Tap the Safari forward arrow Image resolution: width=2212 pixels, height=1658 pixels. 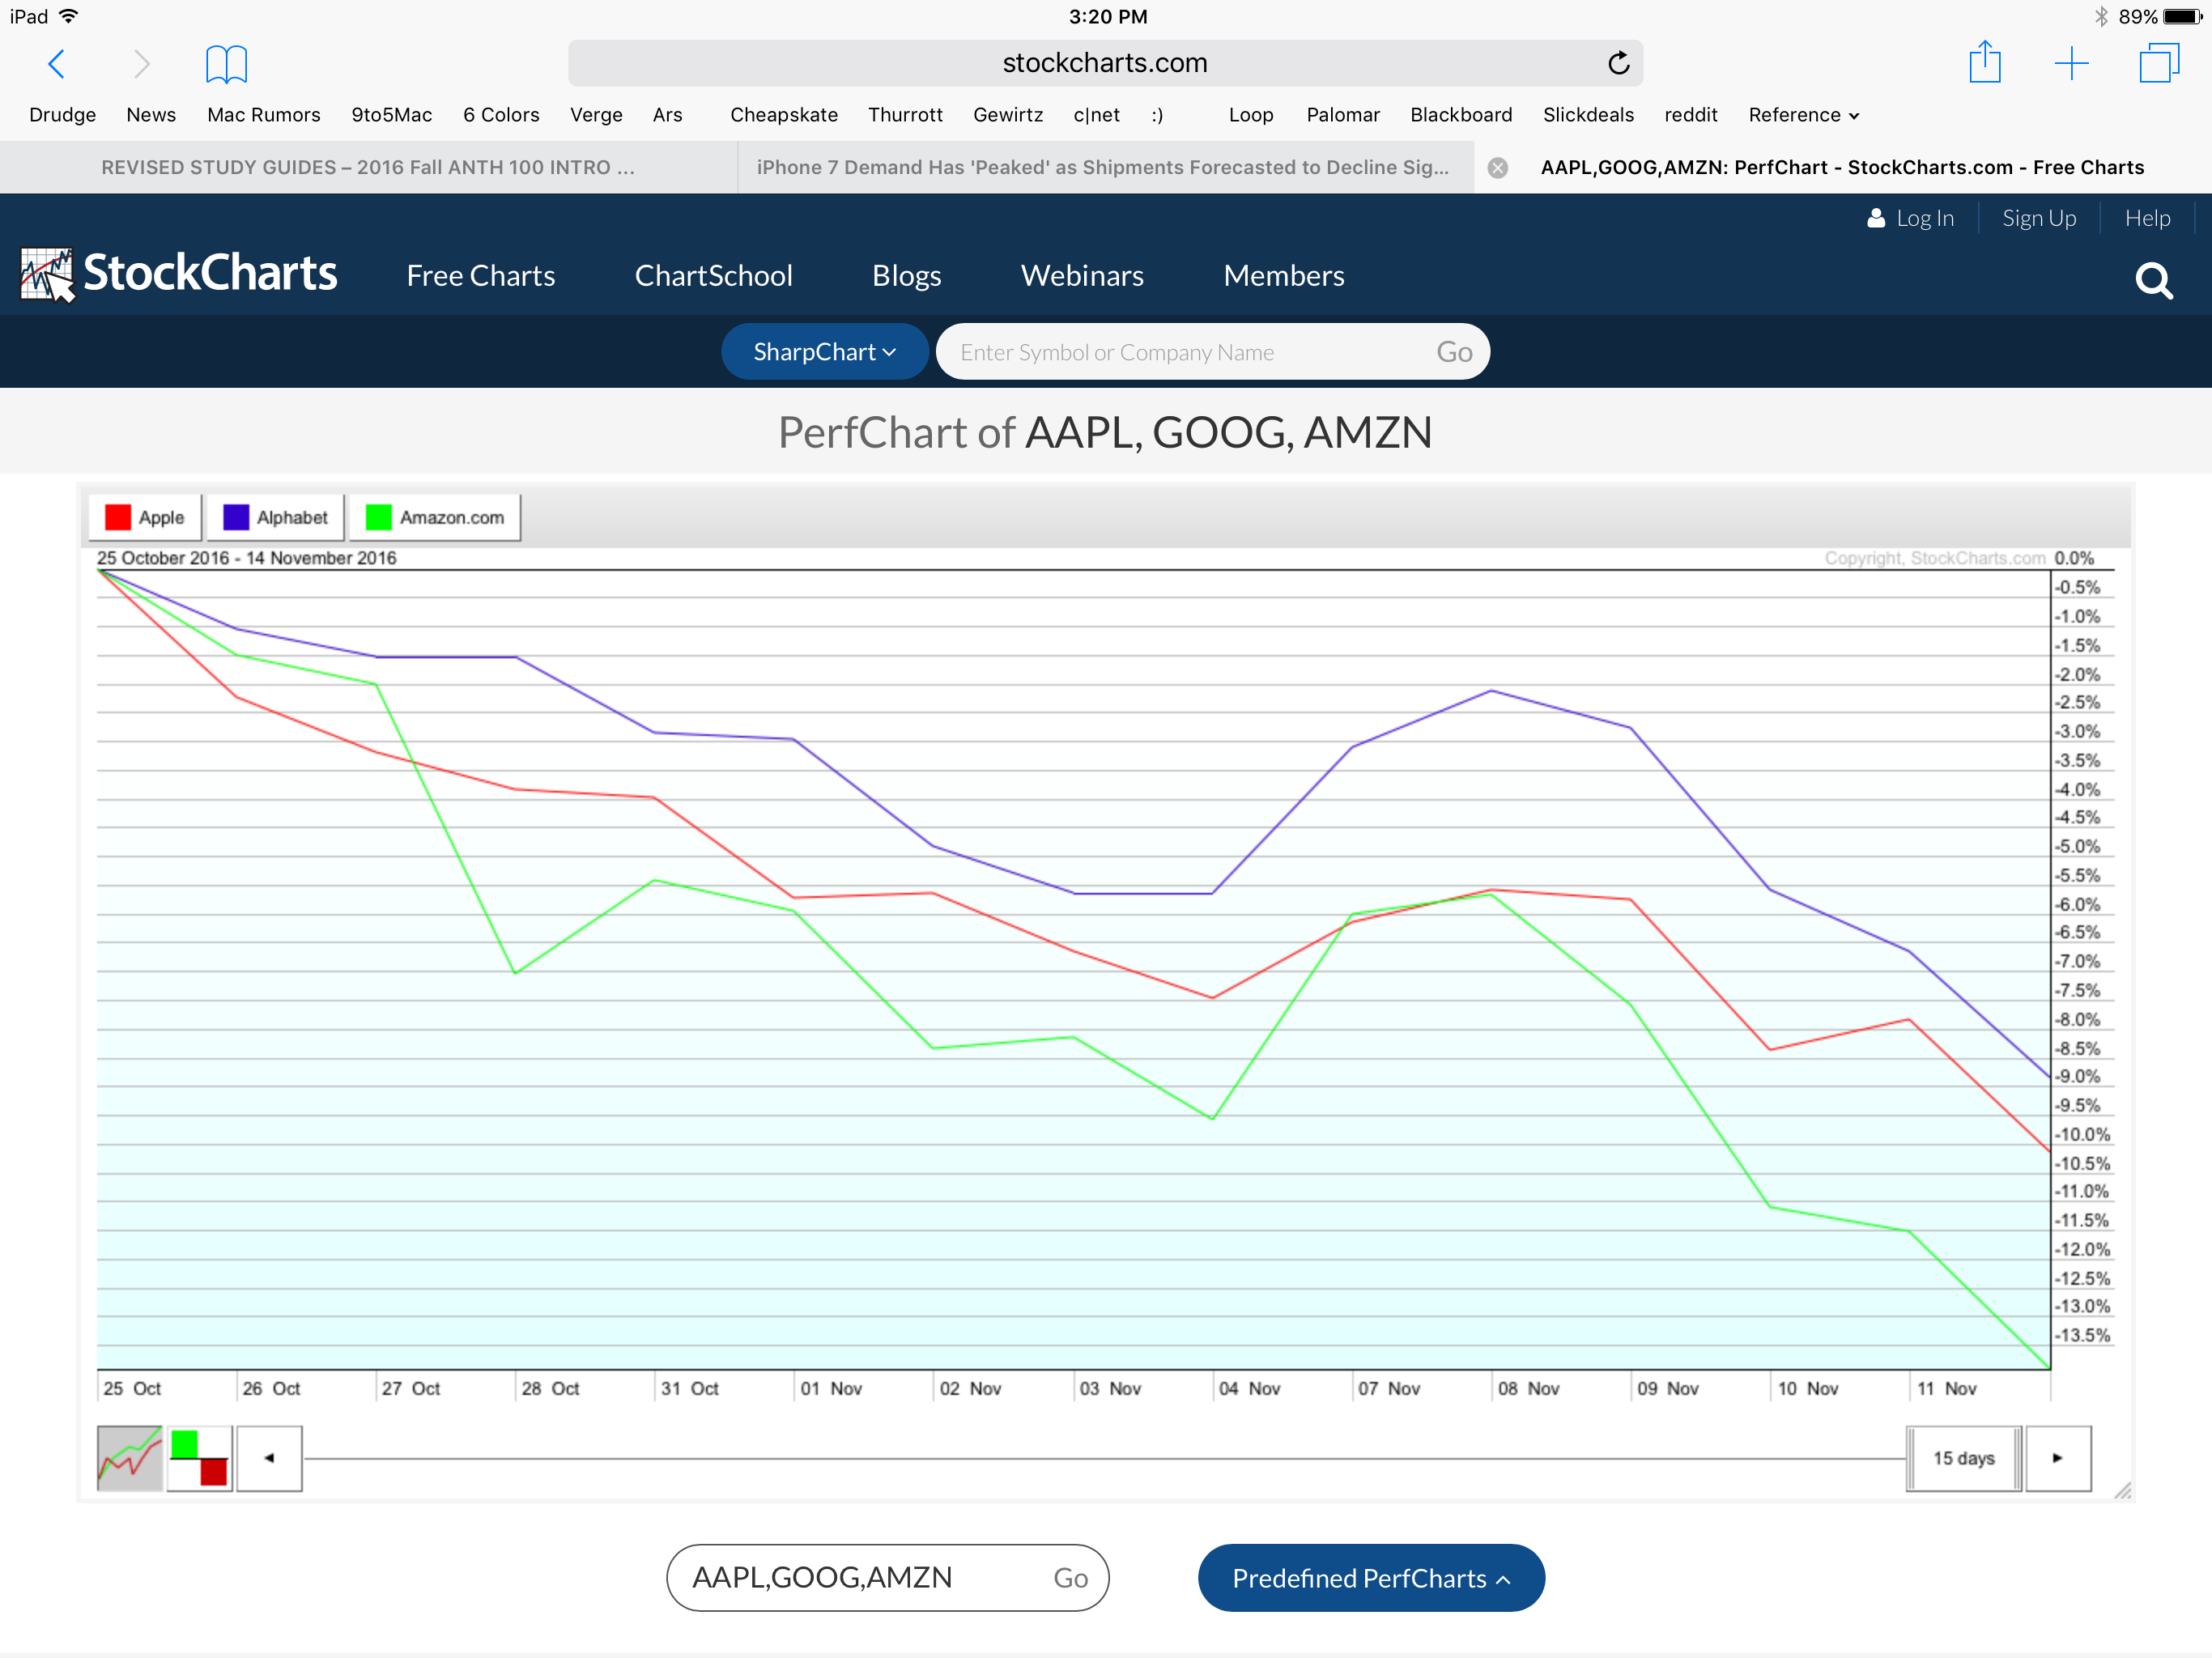(x=142, y=64)
